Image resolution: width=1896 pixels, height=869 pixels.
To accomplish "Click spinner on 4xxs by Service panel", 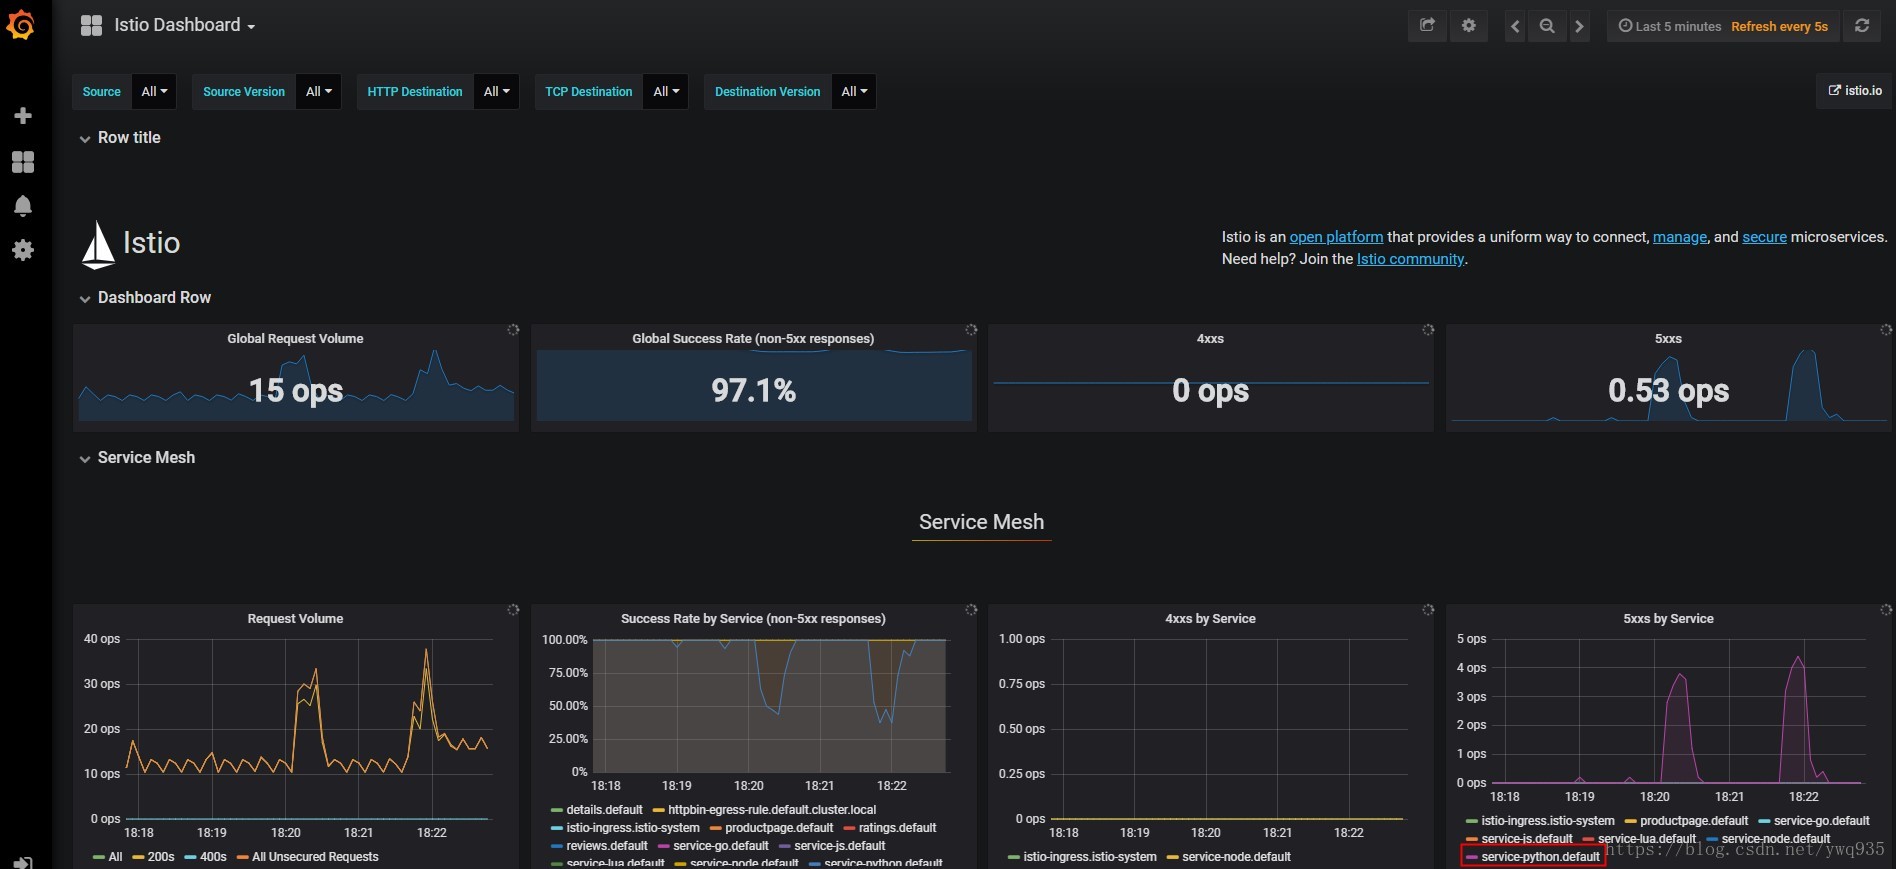I will 1428,610.
